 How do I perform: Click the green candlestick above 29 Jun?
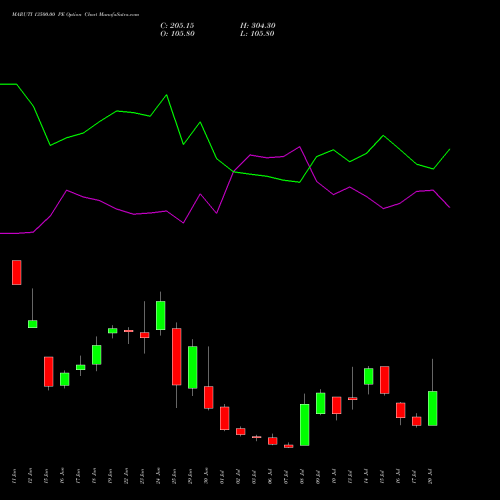[193, 367]
